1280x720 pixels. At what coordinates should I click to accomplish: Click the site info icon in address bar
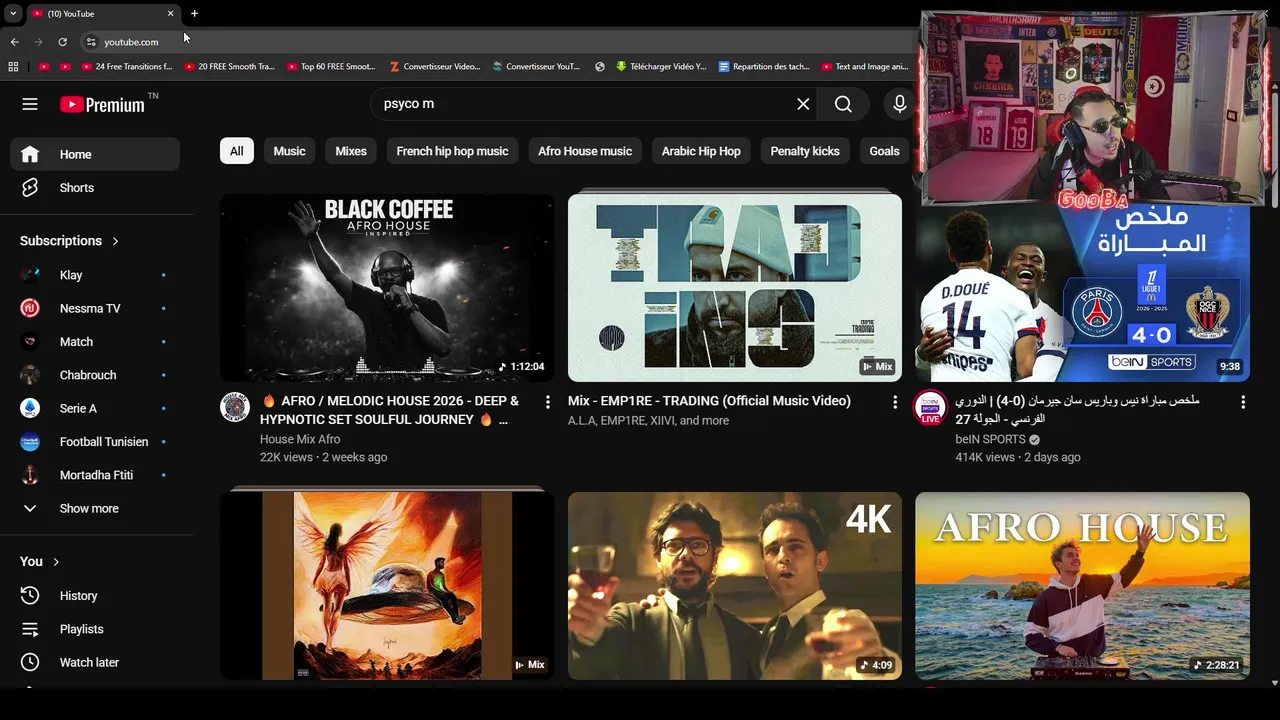[x=91, y=42]
